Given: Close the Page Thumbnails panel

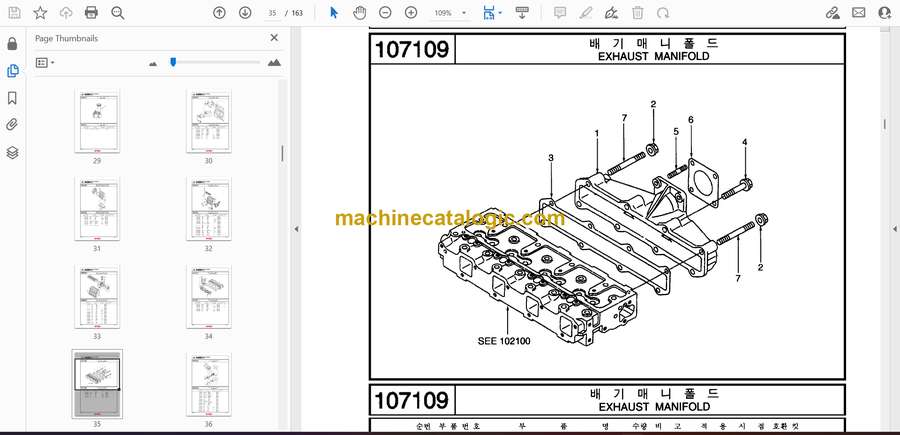Looking at the screenshot, I should 274,38.
